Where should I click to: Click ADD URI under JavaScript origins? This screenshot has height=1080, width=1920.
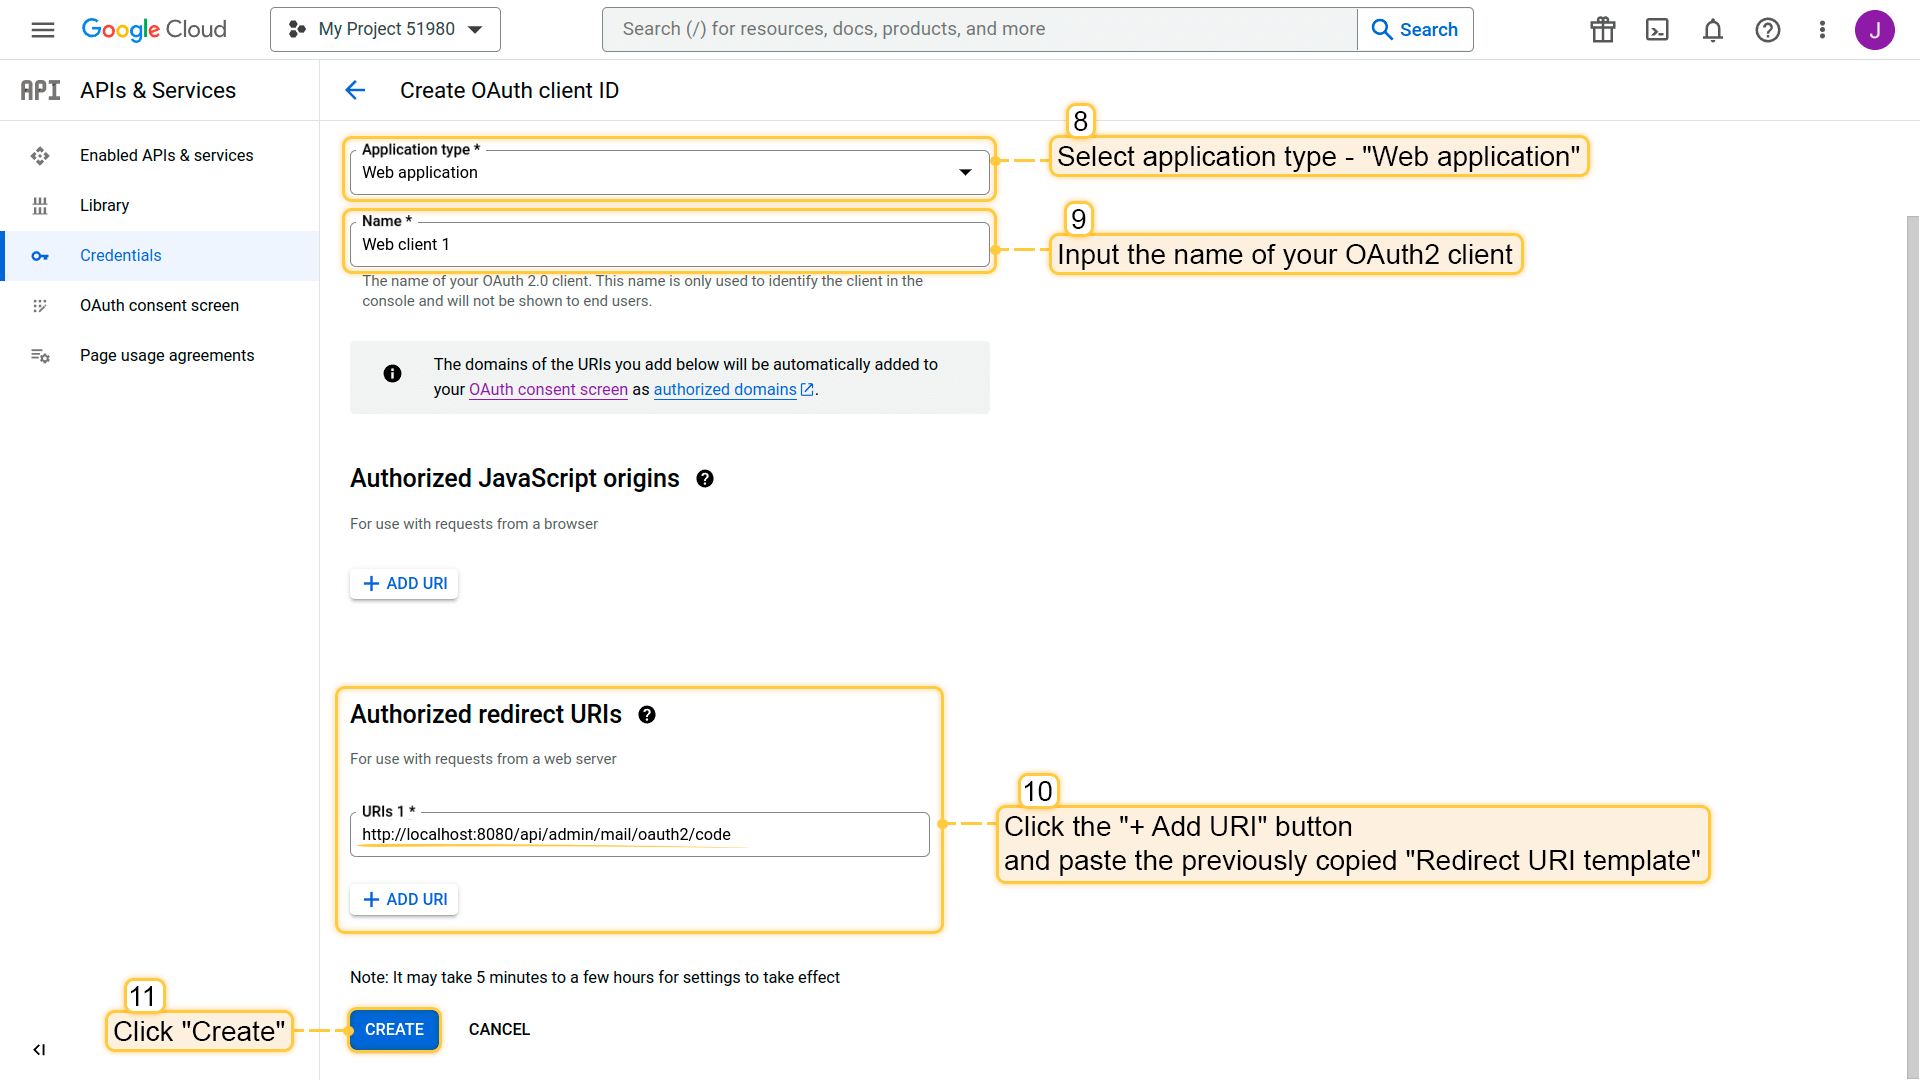click(404, 584)
